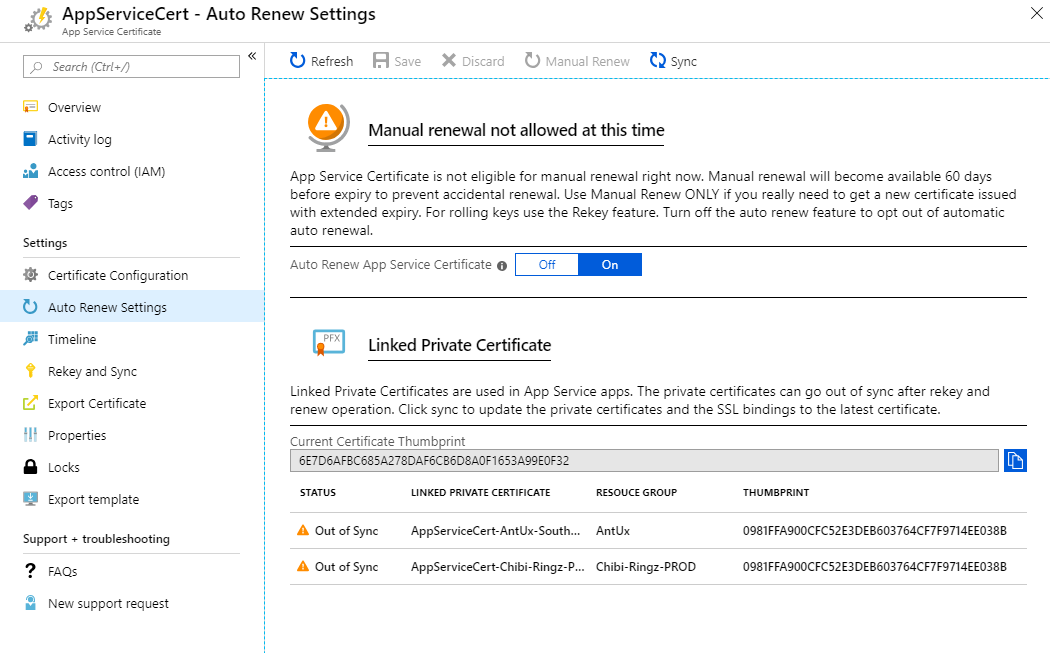Click the Refresh toolbar icon
The width and height of the screenshot is (1050, 653).
click(298, 61)
